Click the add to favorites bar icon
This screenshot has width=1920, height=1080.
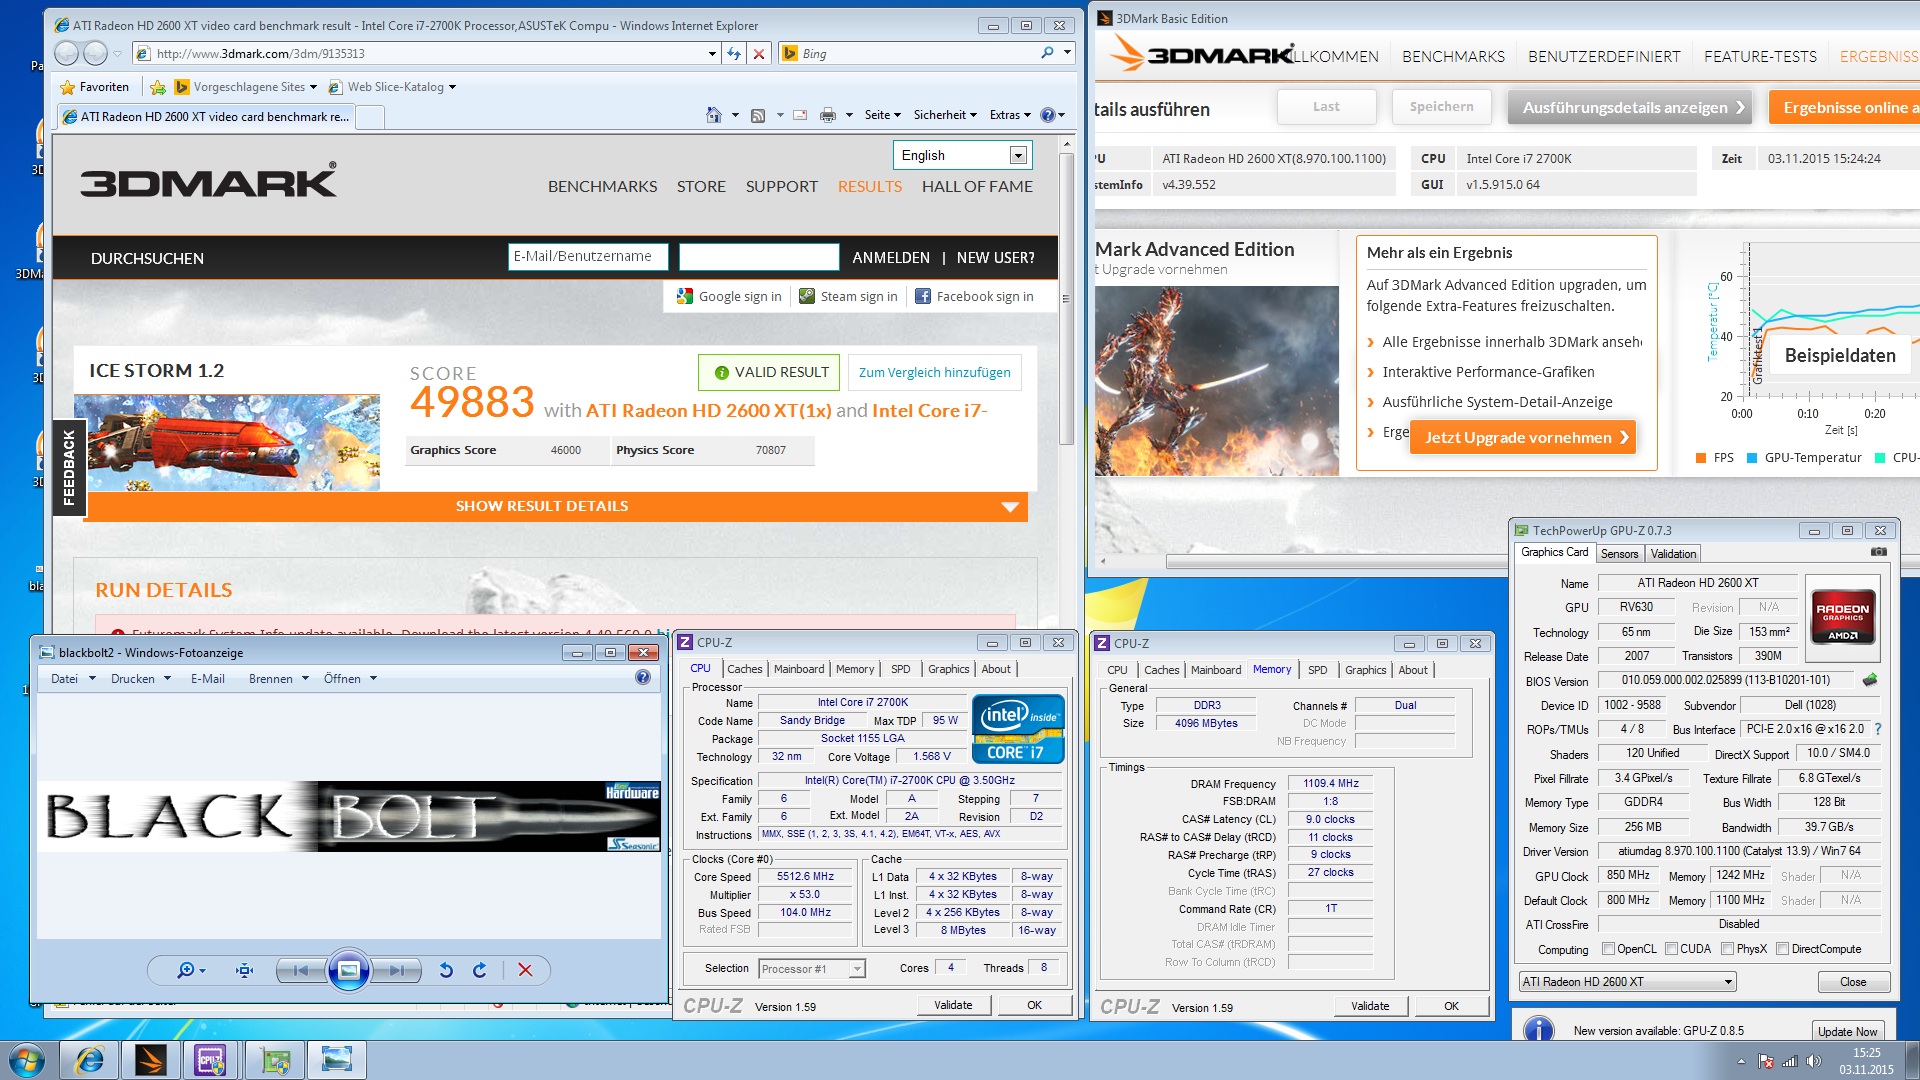click(158, 87)
